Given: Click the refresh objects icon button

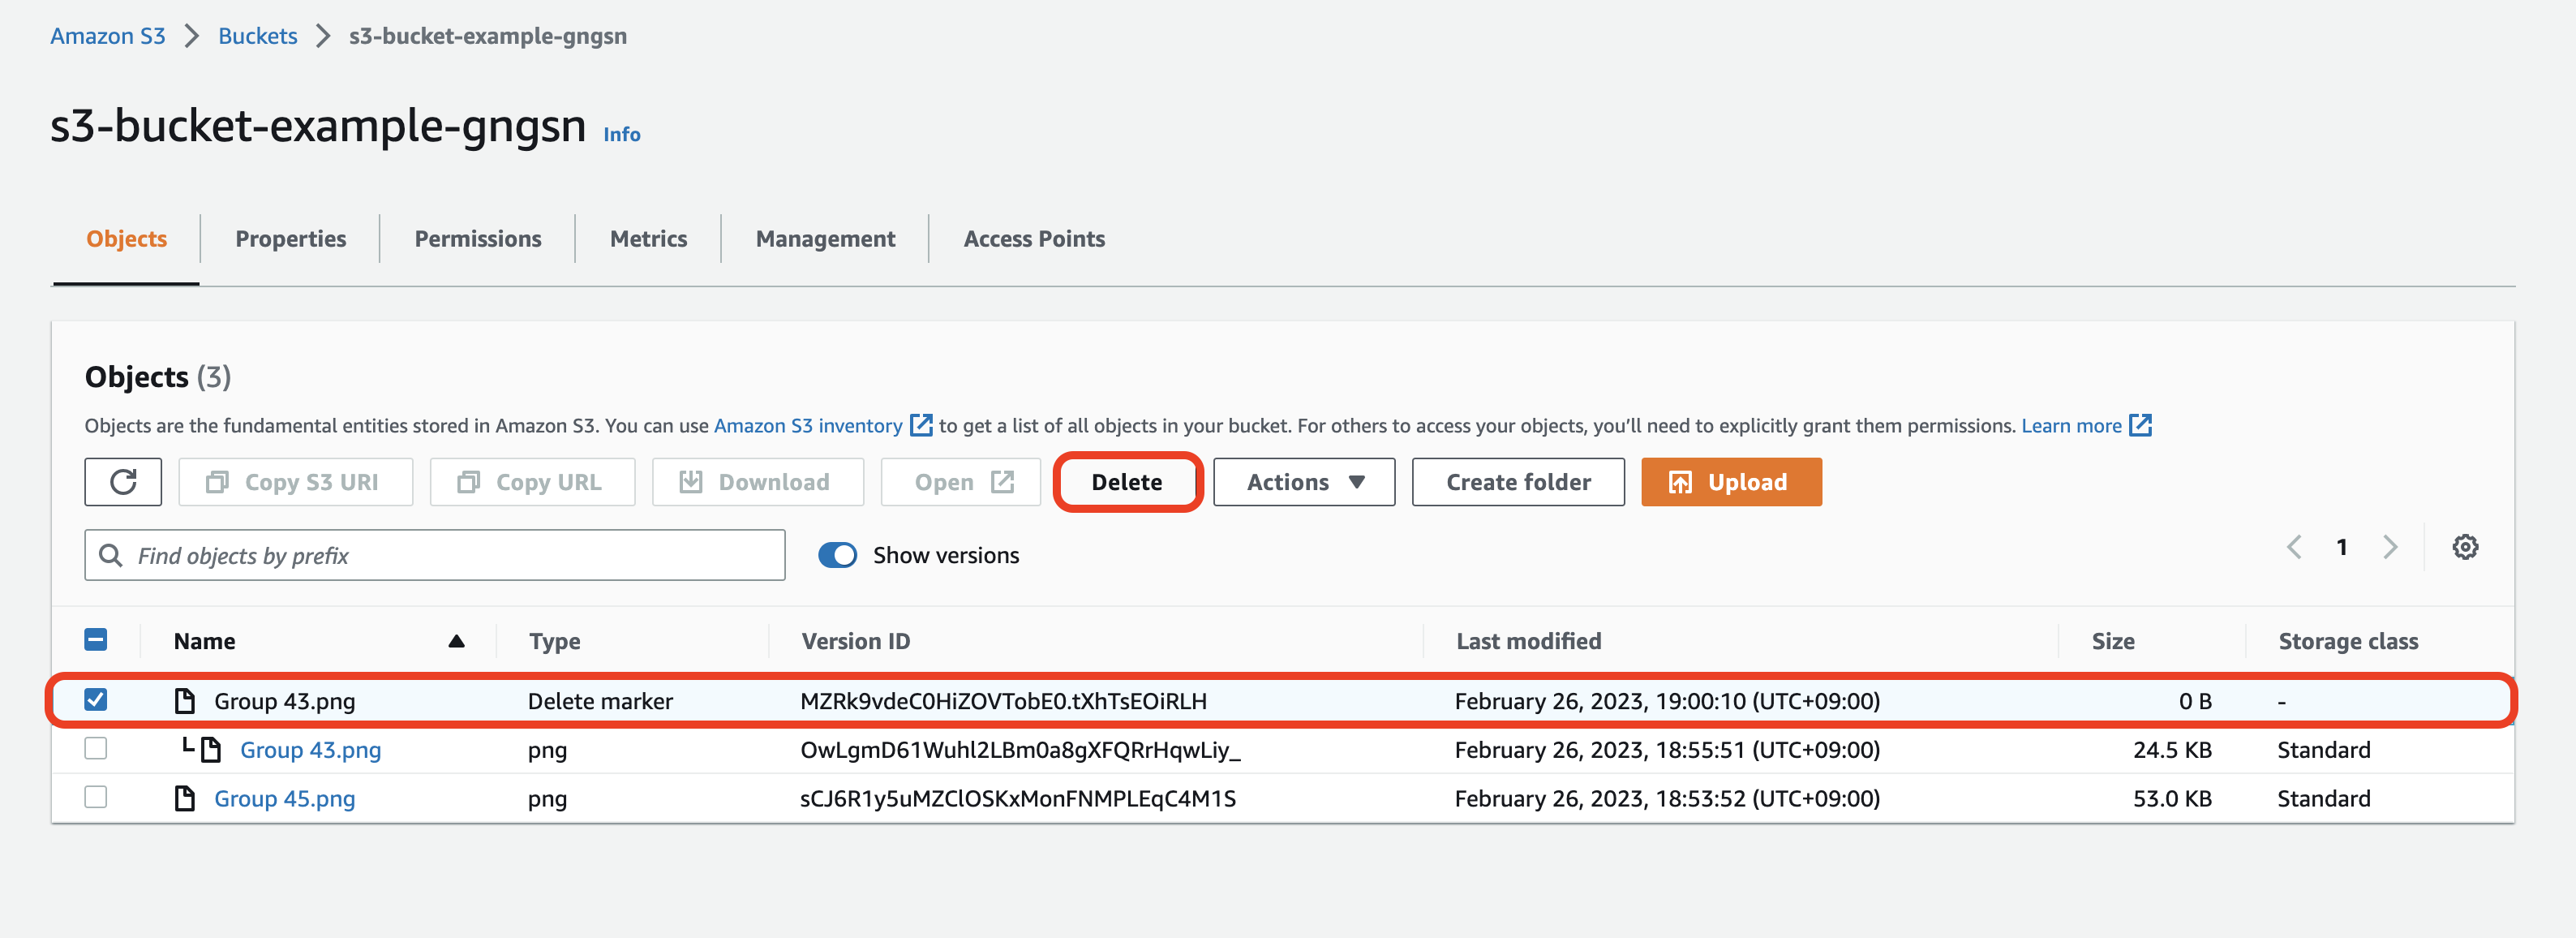Looking at the screenshot, I should click(123, 482).
